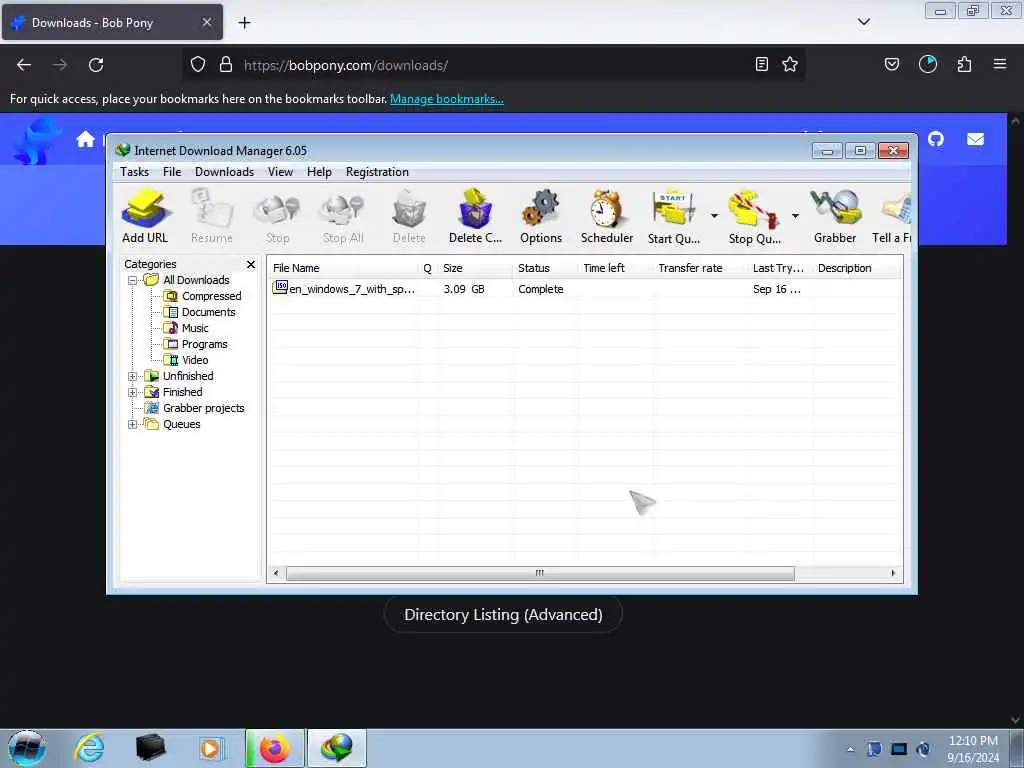Screen dimensions: 1024x768
Task: Open the Help menu
Action: [319, 172]
